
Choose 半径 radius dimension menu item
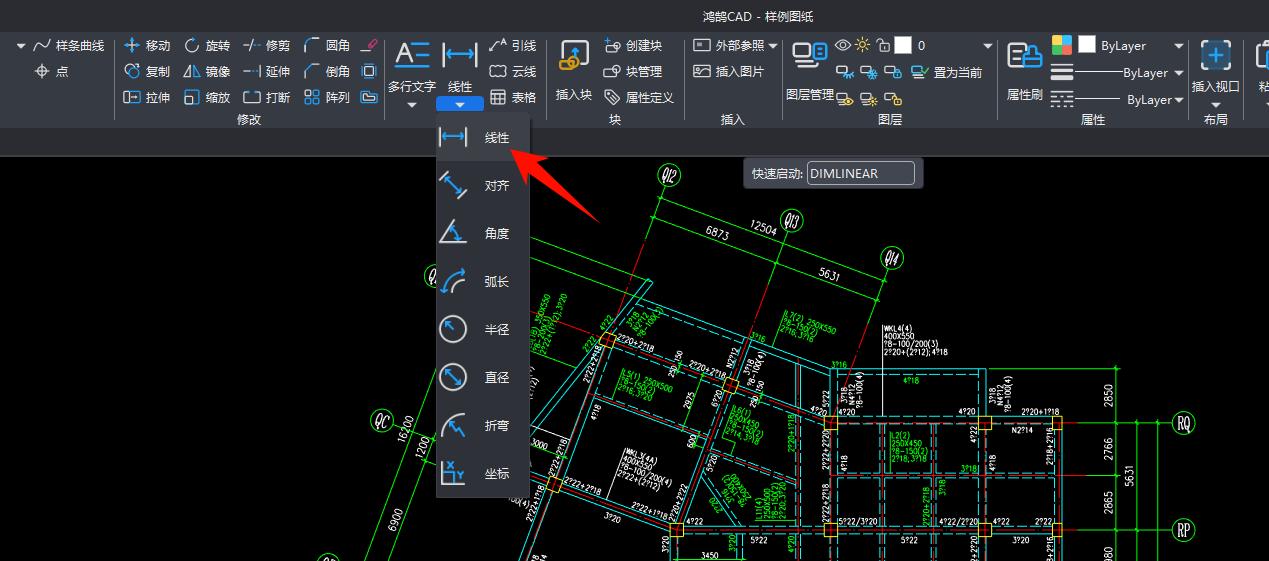point(483,329)
